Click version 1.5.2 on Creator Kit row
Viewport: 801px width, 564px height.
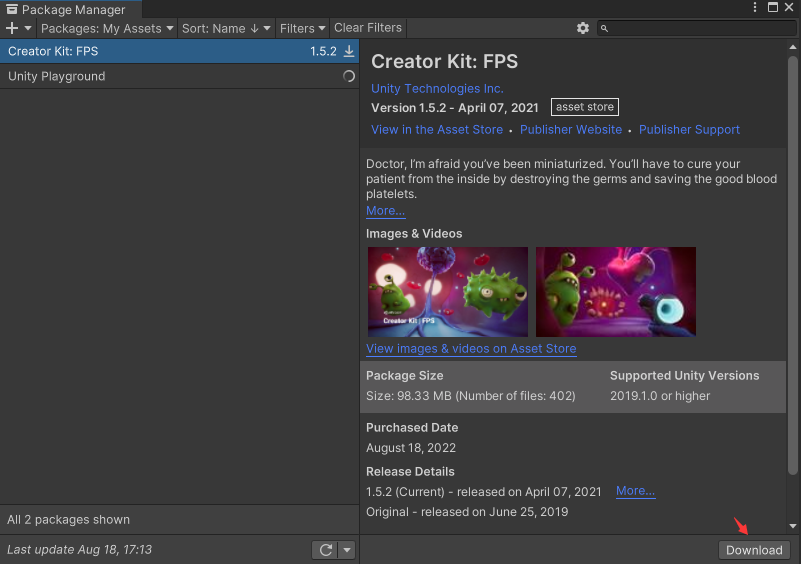323,51
